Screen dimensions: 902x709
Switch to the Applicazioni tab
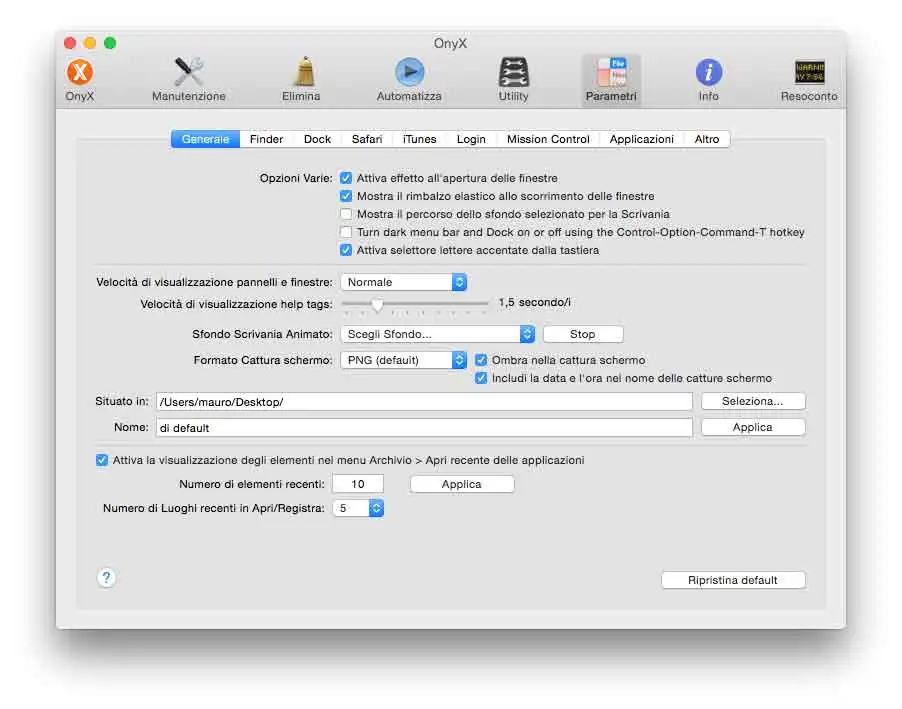tap(641, 139)
